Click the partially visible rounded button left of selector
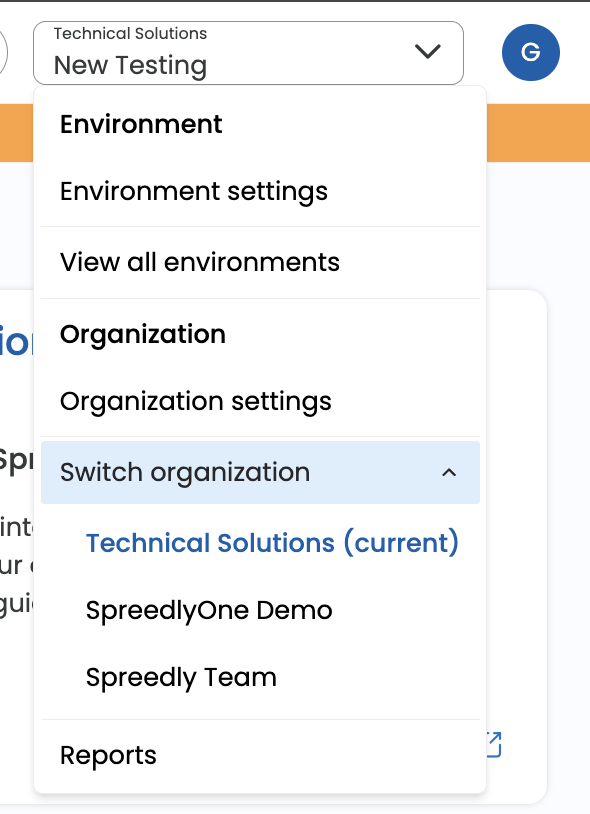 click(x=4, y=52)
